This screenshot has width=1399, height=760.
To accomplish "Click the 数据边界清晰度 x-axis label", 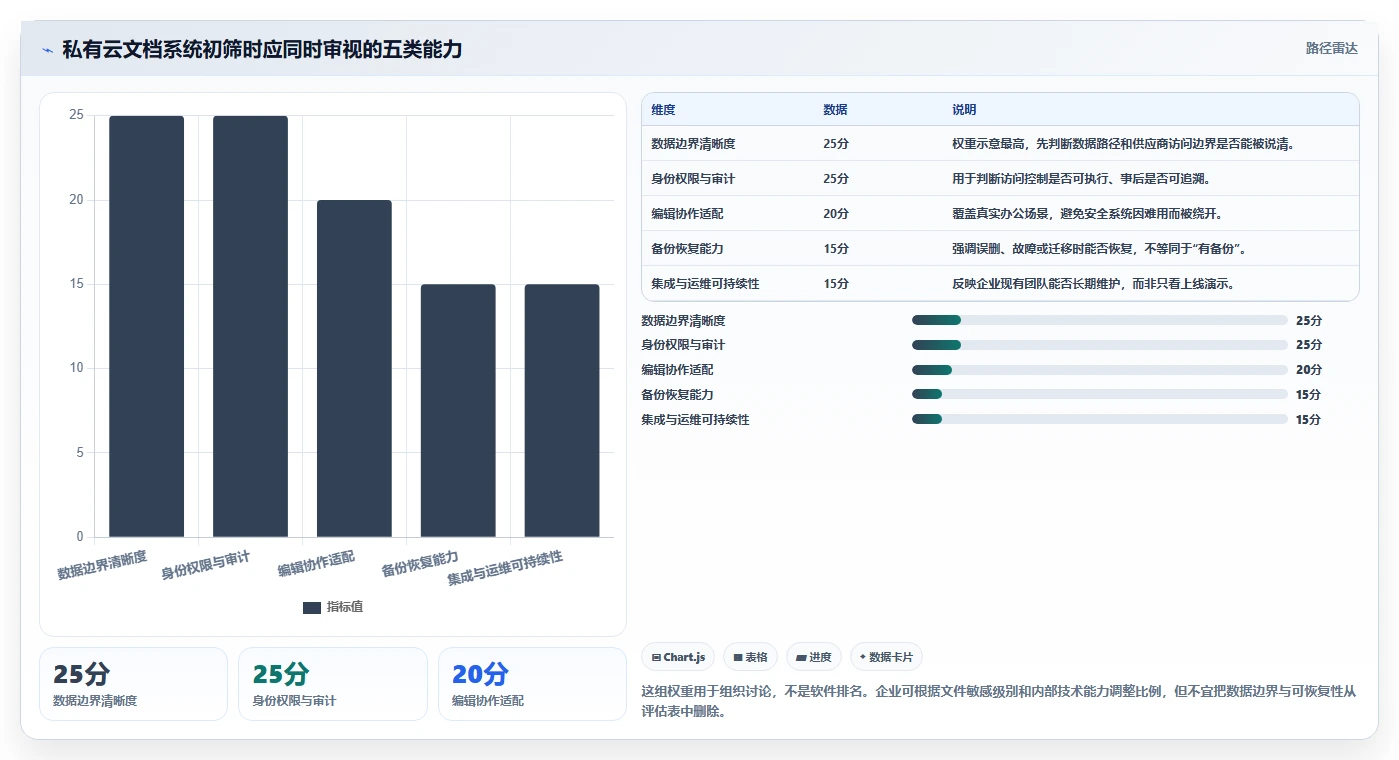I will tap(102, 566).
